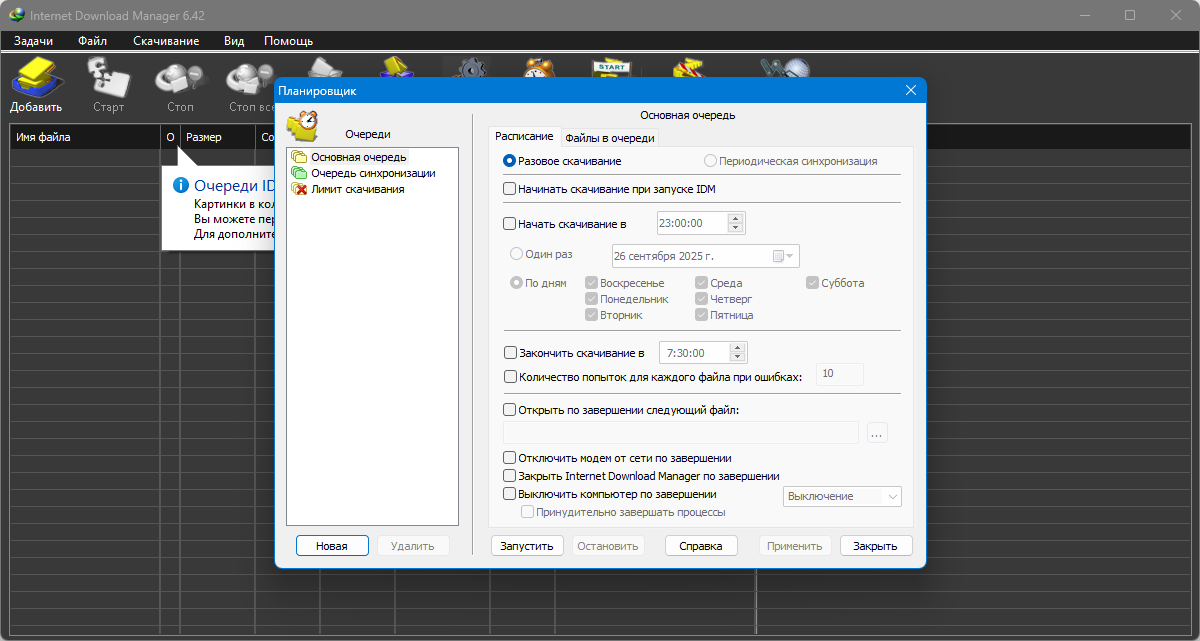1200x641 pixels.
Task: Check Закрыть Internet Download Manager по завершении
Action: tap(510, 476)
